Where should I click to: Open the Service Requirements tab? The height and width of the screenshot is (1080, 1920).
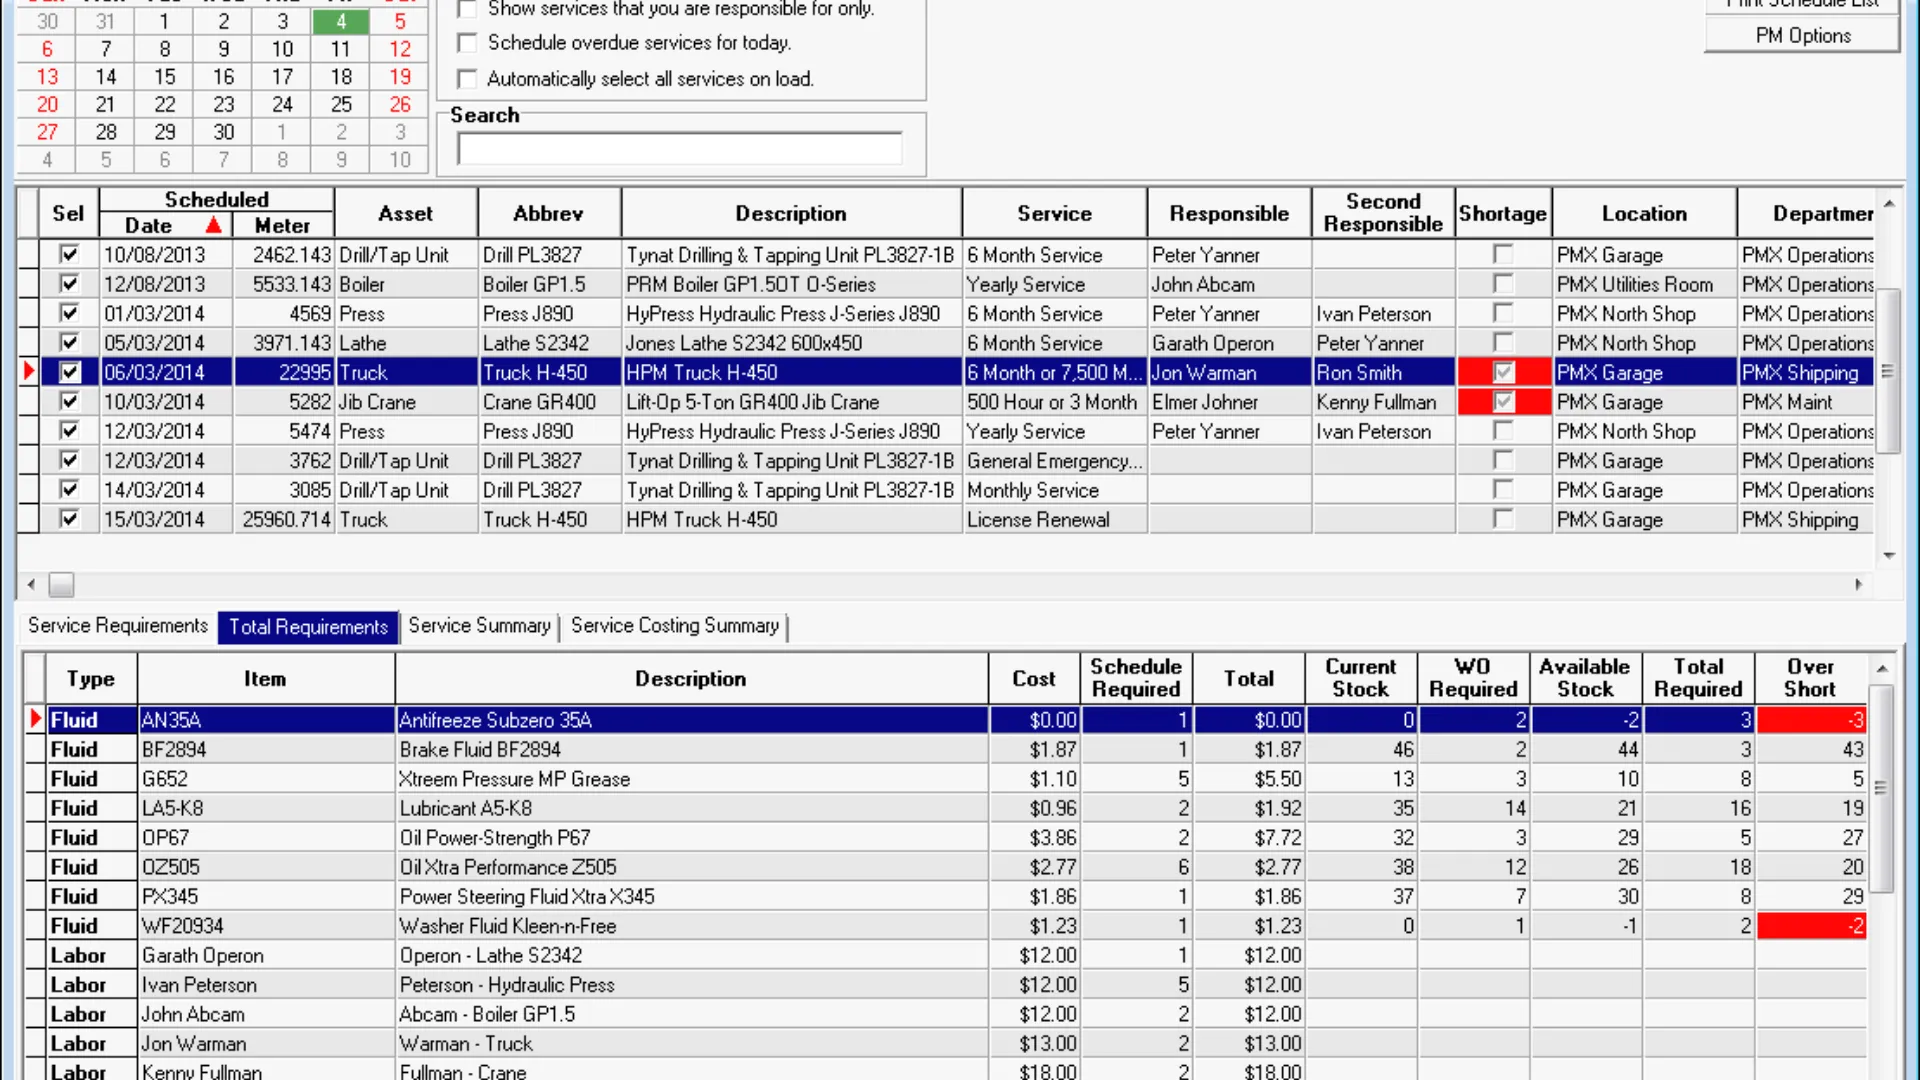118,626
